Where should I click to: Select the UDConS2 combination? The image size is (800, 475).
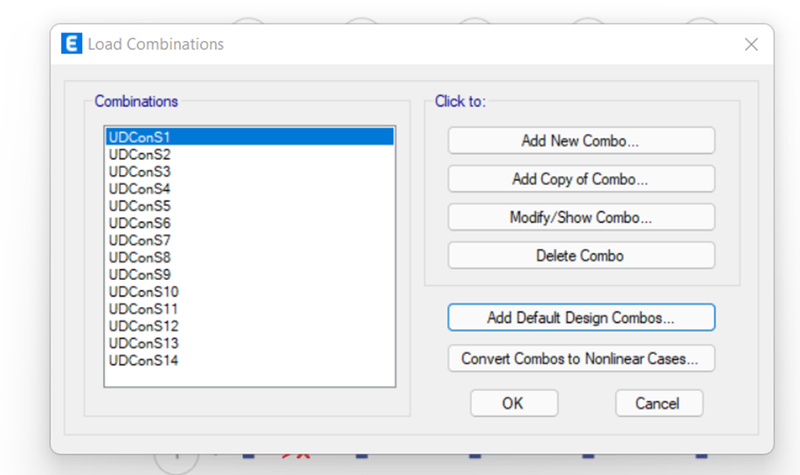point(249,154)
